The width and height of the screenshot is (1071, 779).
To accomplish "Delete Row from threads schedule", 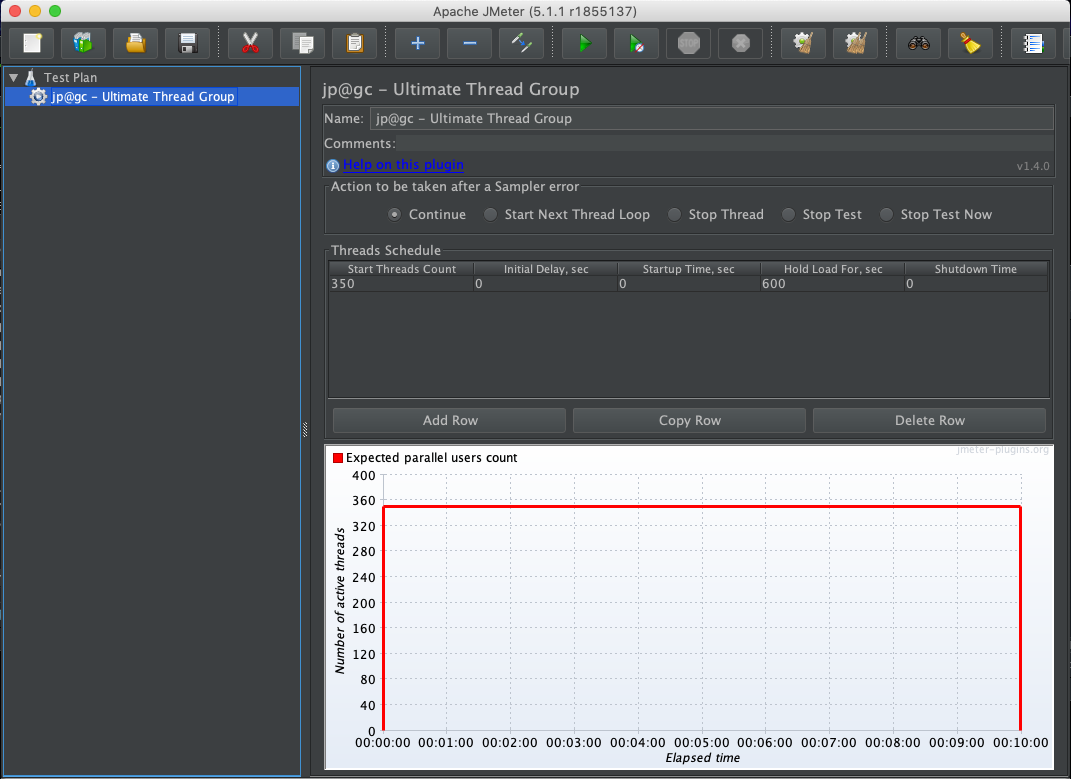I will point(930,420).
